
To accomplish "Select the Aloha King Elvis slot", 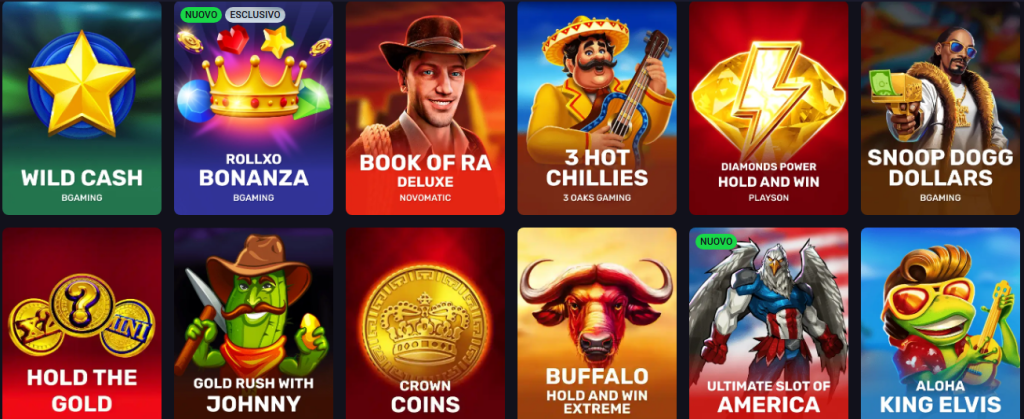I will [x=940, y=323].
